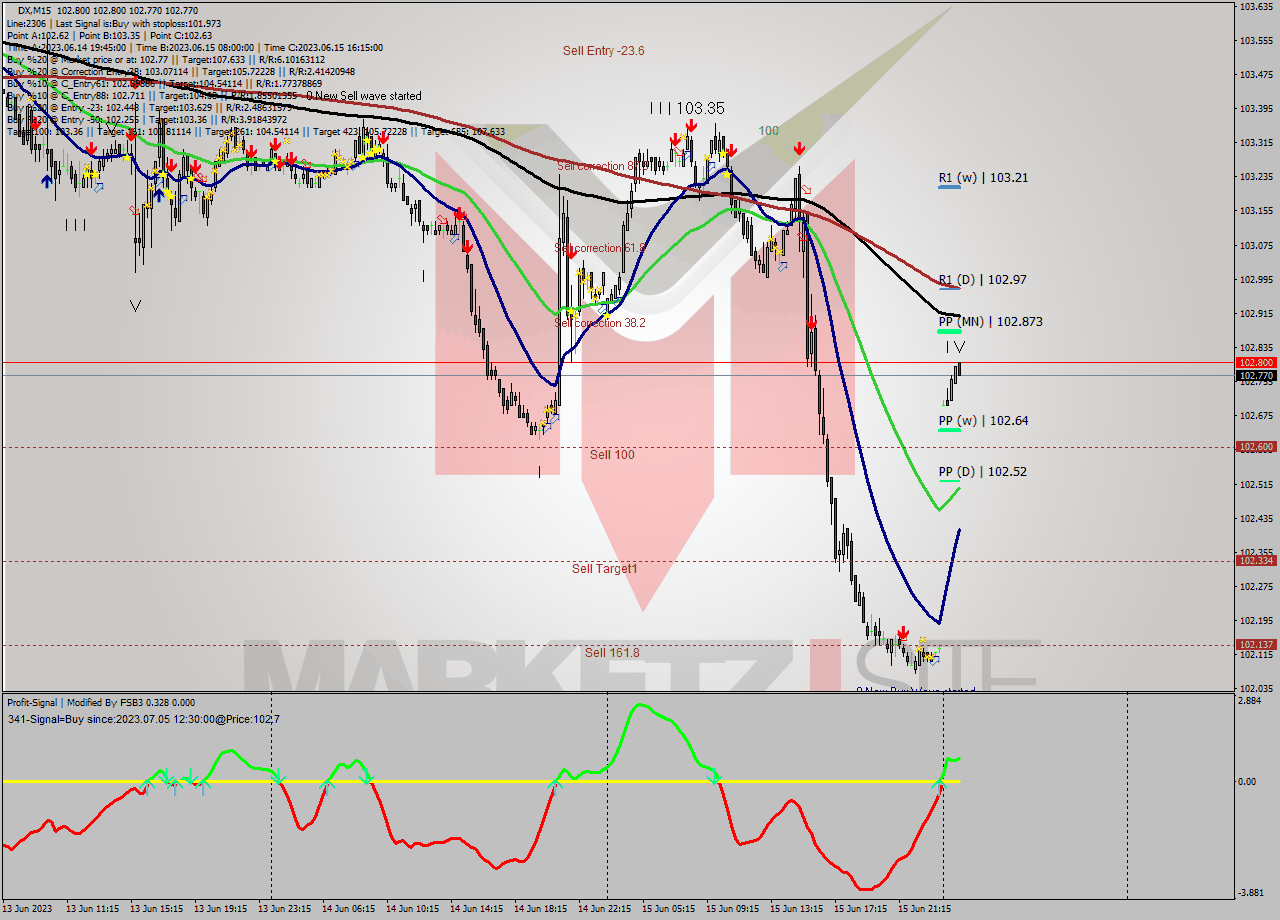
Task: Click the 15 Jun 21:15 time label
Action: [x=925, y=909]
